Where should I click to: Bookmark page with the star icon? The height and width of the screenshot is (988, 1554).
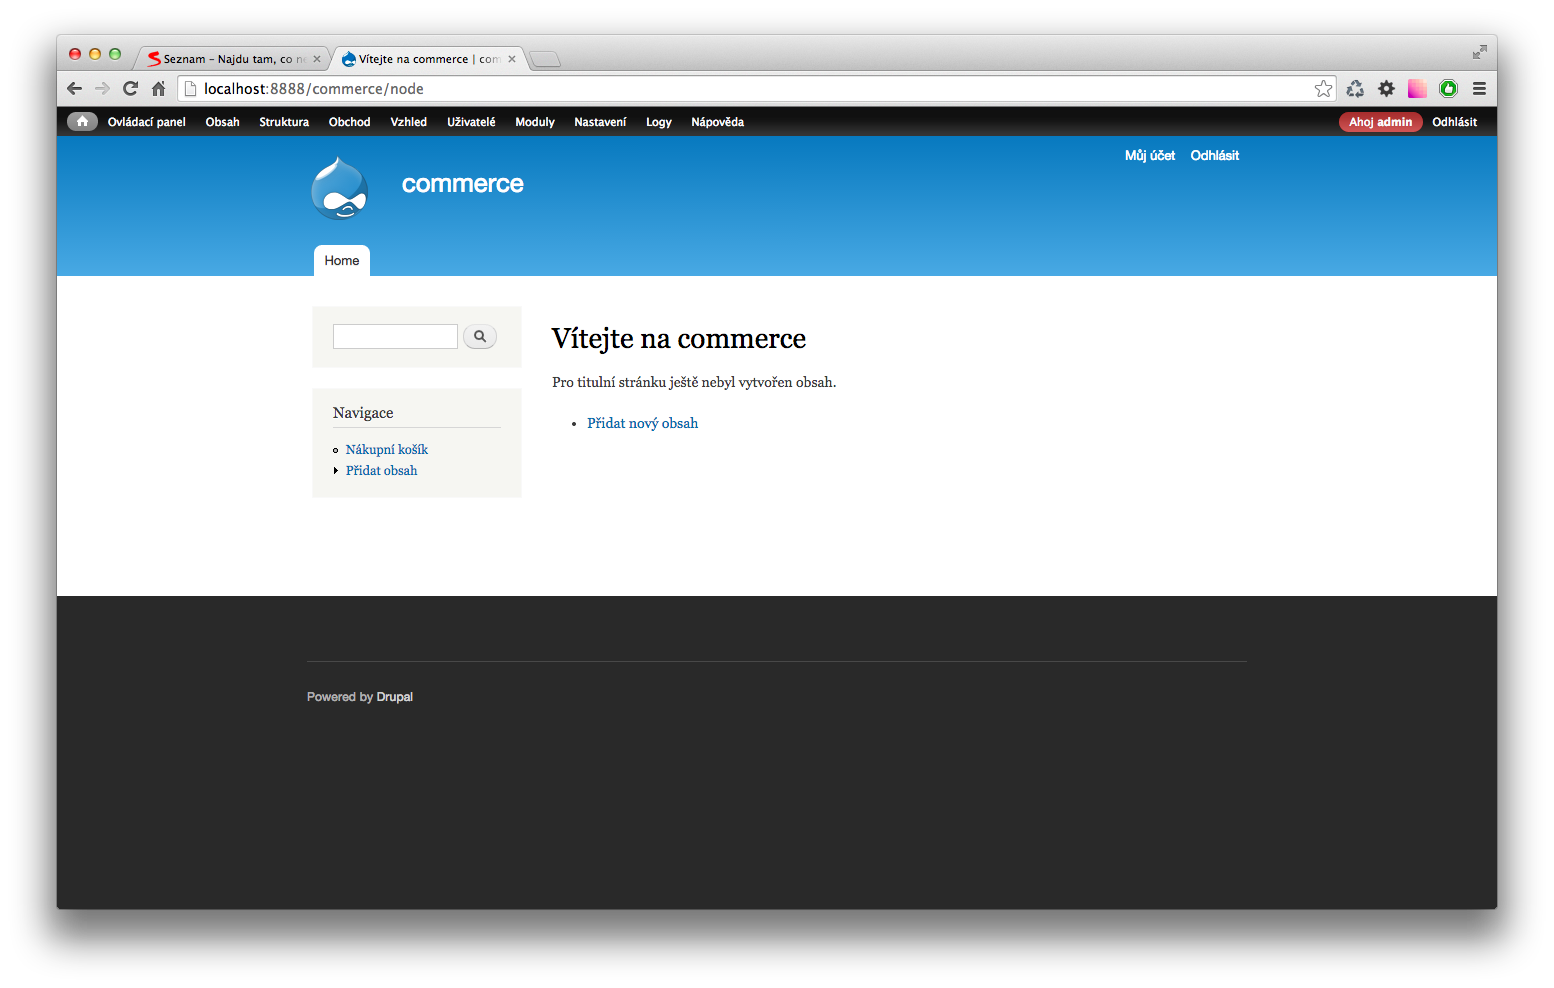[1323, 89]
